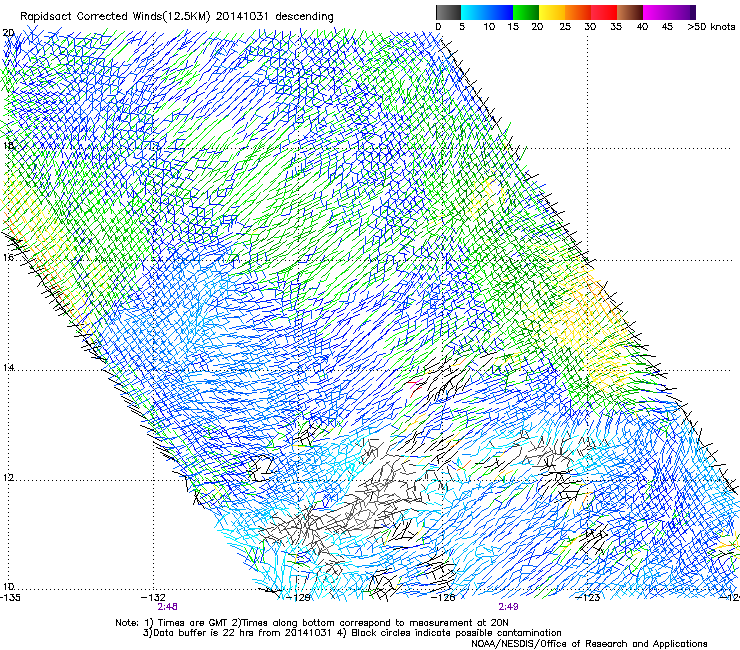
Task: Pick the brown 35–40 knots legend swatch
Action: 630,12
